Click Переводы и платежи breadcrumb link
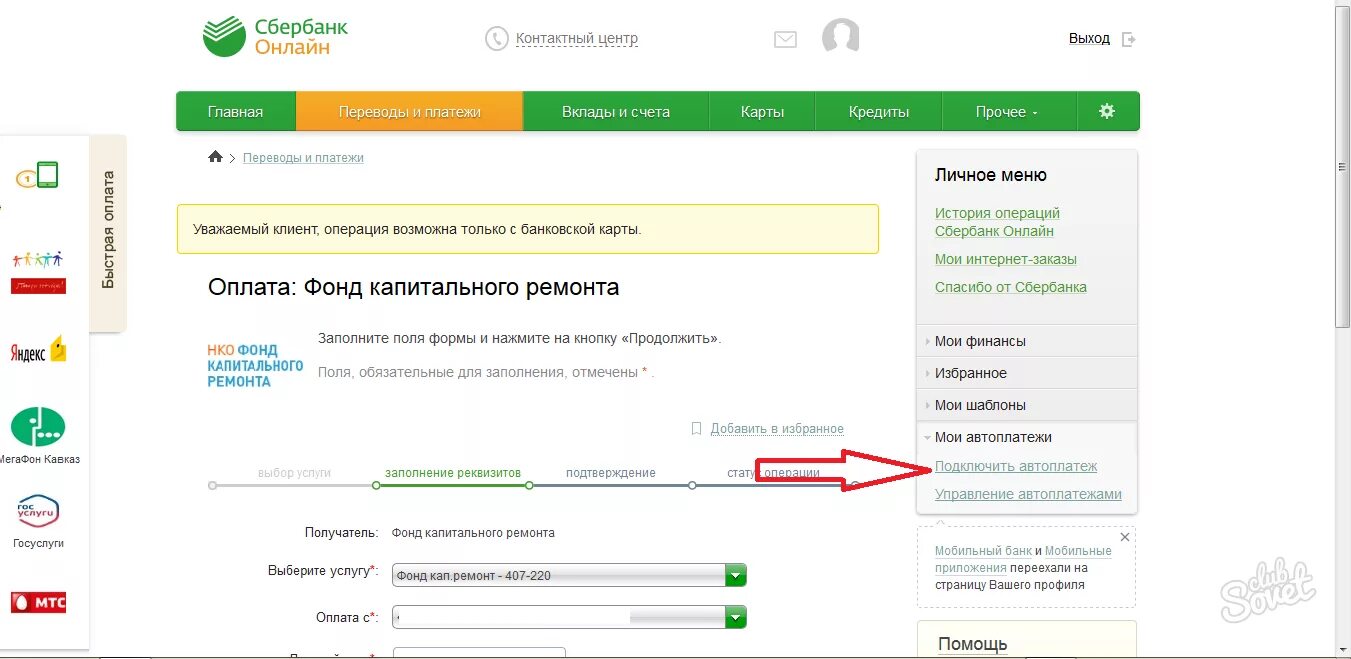The width and height of the screenshot is (1351, 659). (x=303, y=158)
